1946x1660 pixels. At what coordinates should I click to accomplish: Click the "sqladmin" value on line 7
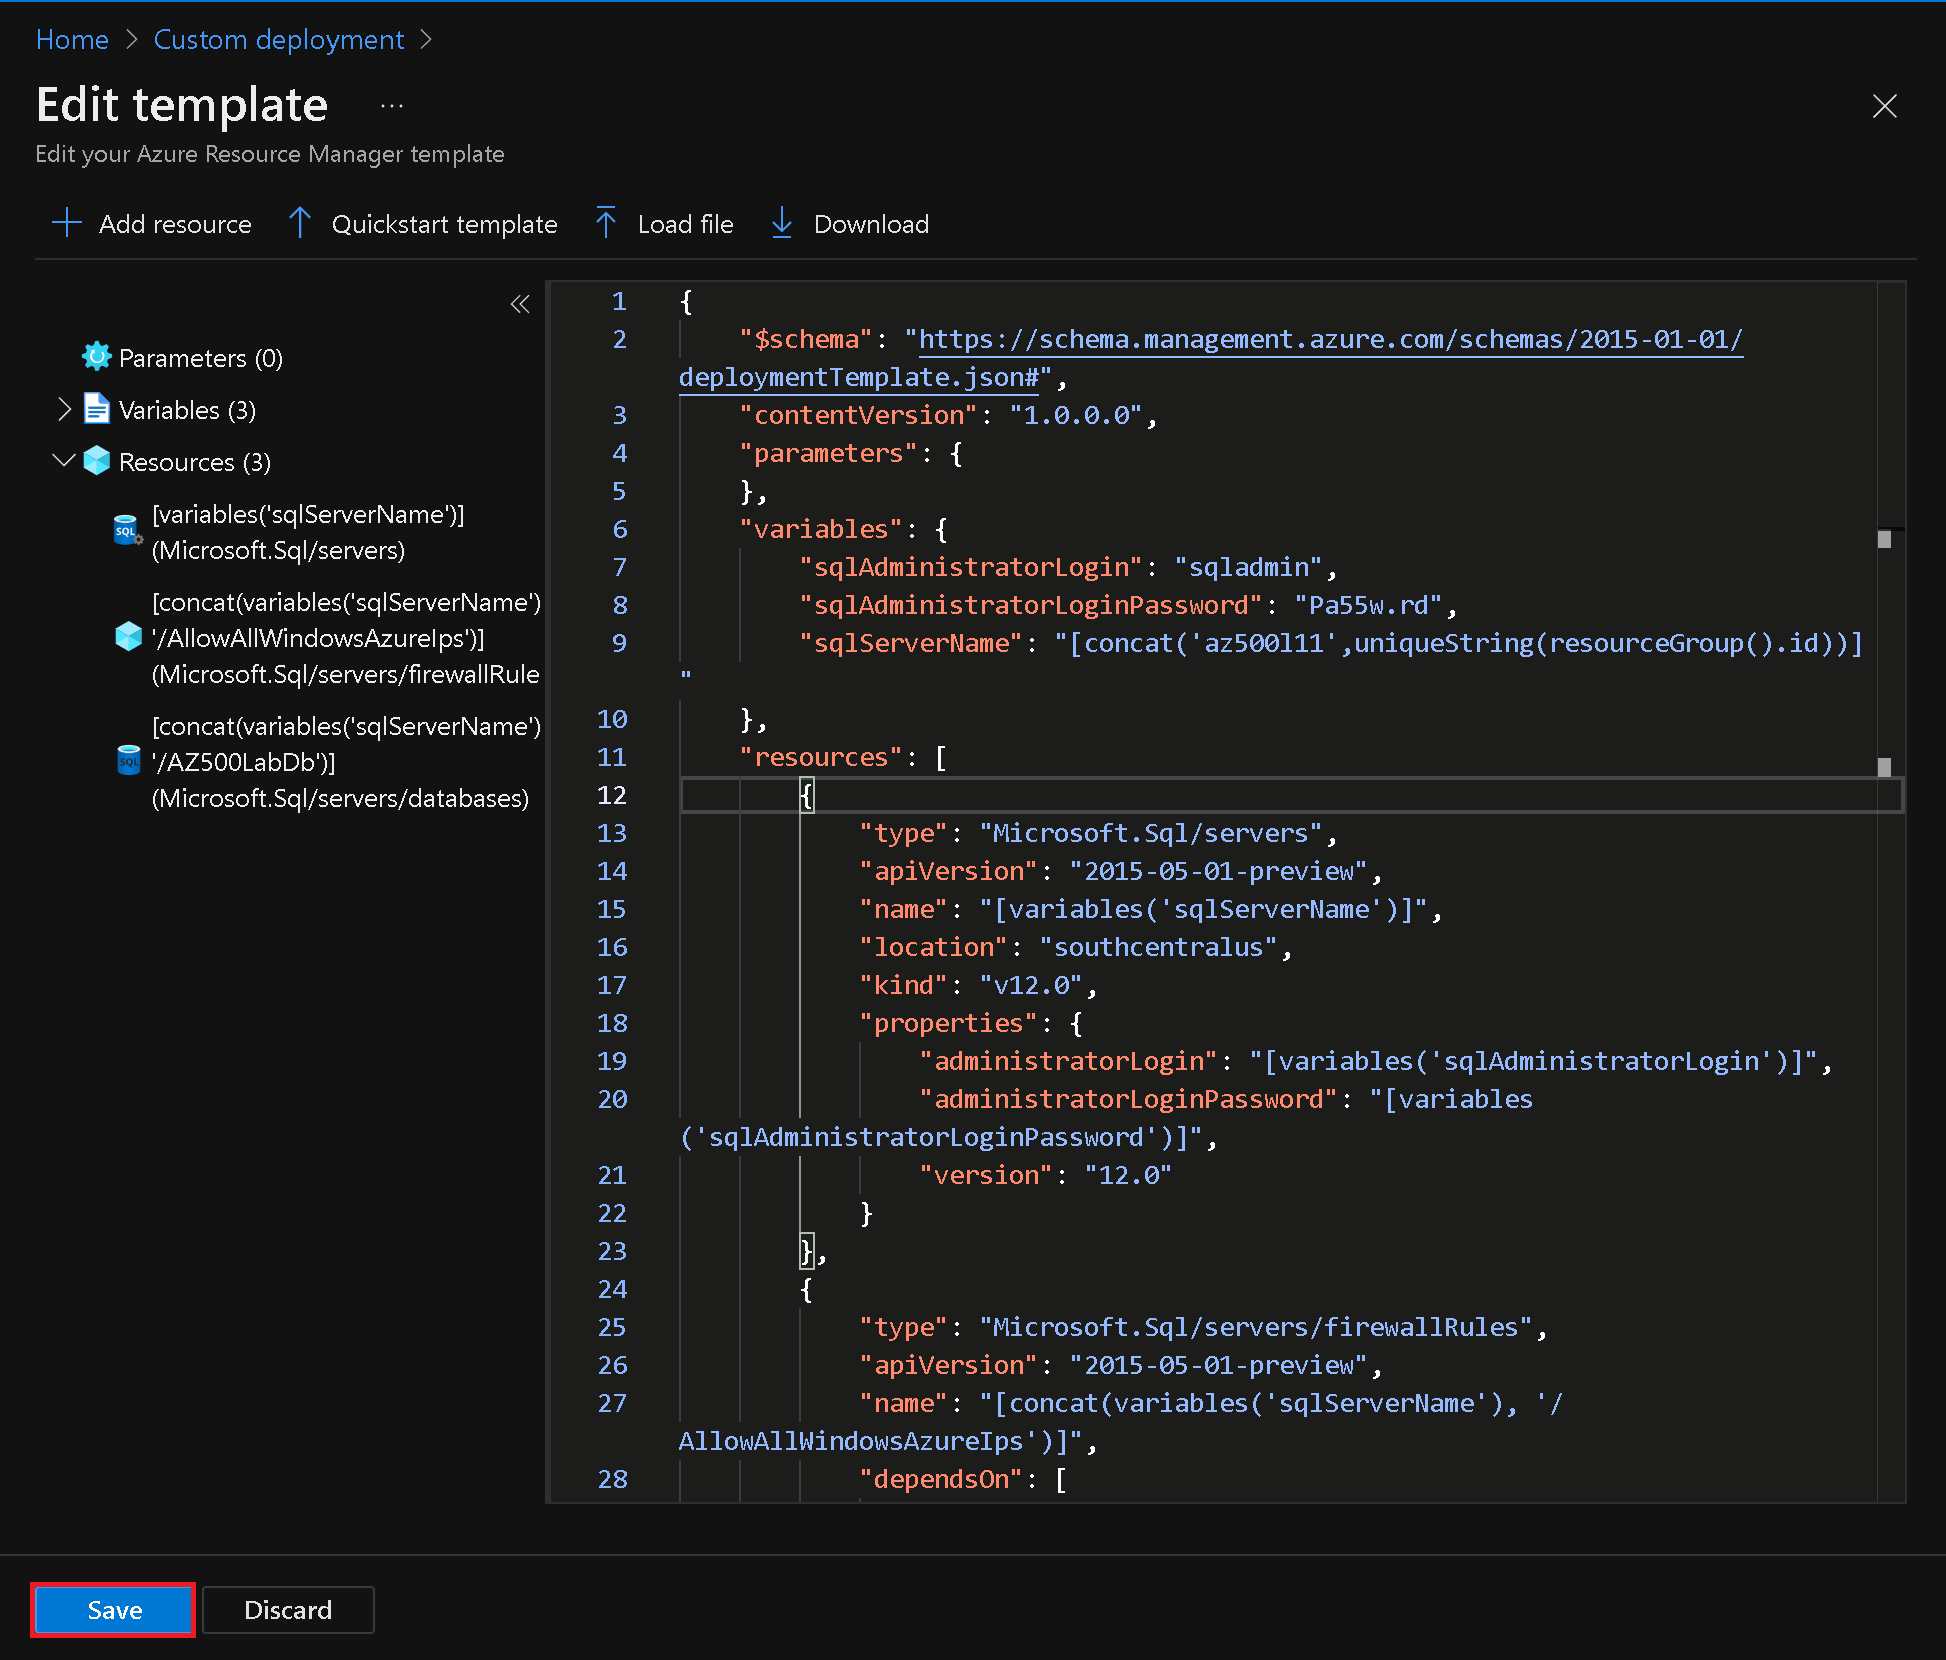coord(1249,567)
